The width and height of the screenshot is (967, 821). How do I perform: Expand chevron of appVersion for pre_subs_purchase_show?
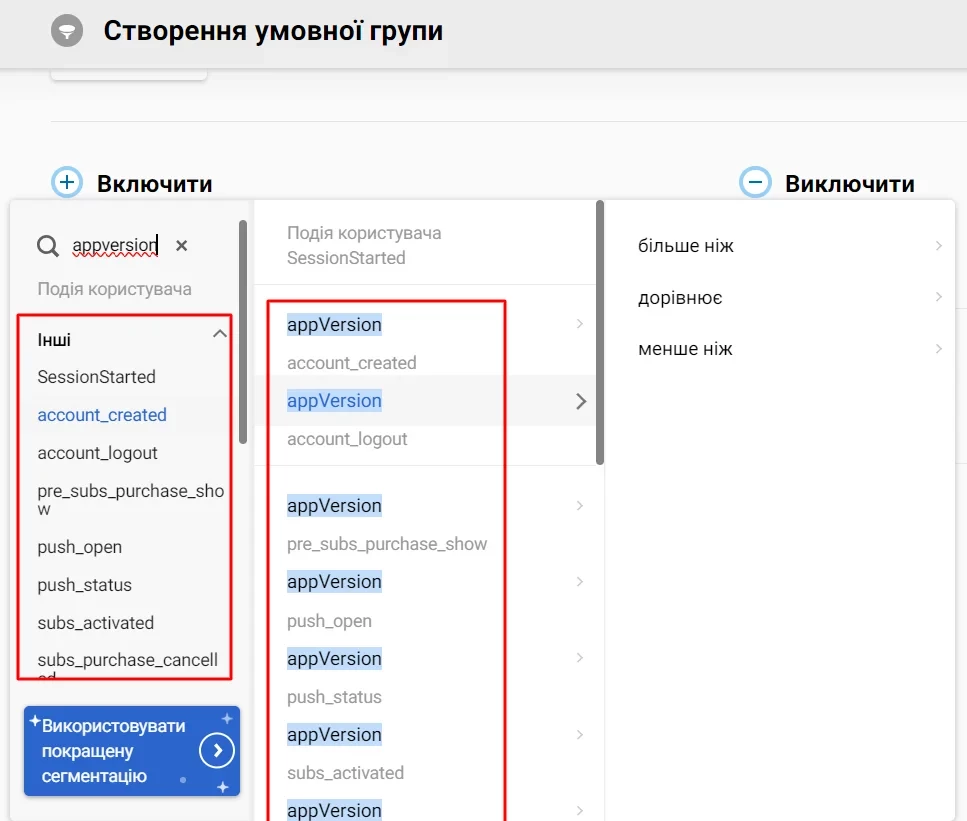point(580,582)
